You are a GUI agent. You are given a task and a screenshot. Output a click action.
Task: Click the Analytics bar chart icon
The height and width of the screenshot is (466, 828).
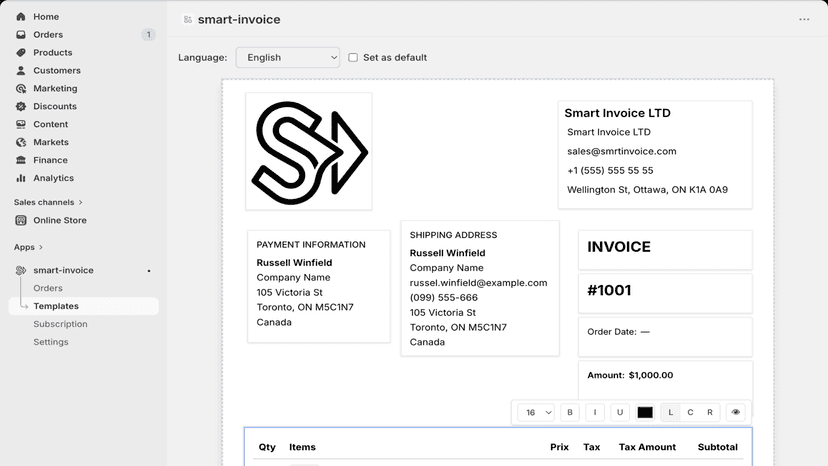click(x=21, y=178)
